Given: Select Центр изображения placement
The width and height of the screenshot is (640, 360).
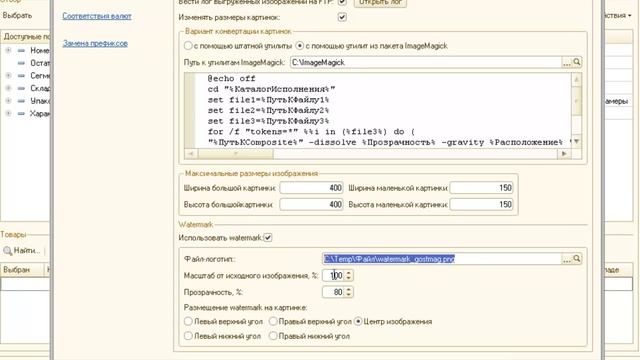Looking at the screenshot, I should pos(358,321).
